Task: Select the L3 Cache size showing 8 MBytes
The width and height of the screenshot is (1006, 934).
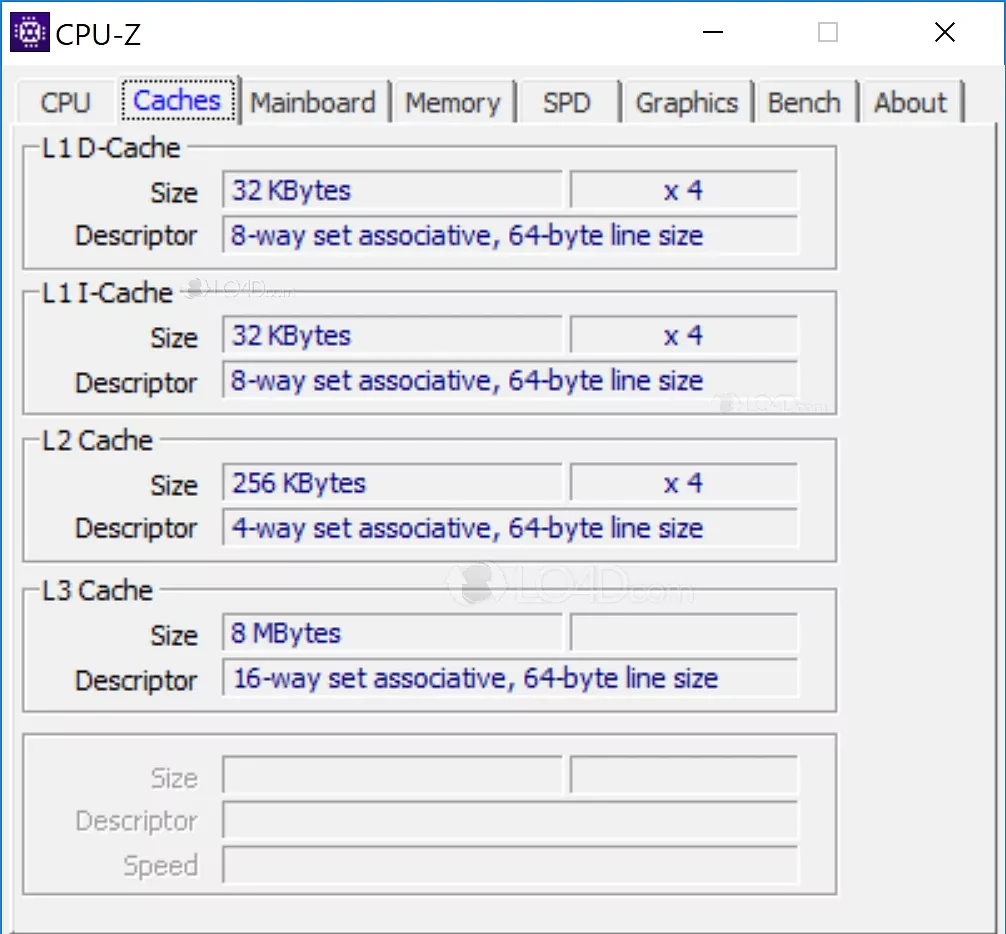Action: pos(393,633)
